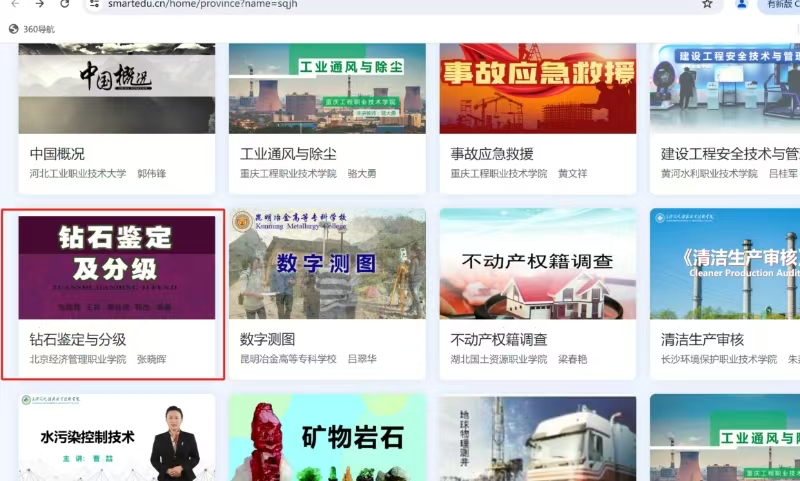
Task: Click 昆明冶金高等专科学校 school name
Action: click(x=288, y=359)
